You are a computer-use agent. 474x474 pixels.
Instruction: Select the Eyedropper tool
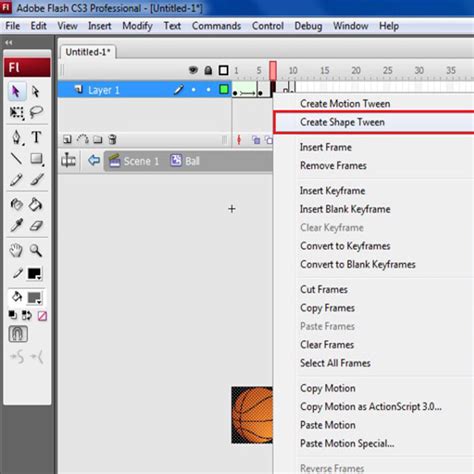pyautogui.click(x=16, y=226)
